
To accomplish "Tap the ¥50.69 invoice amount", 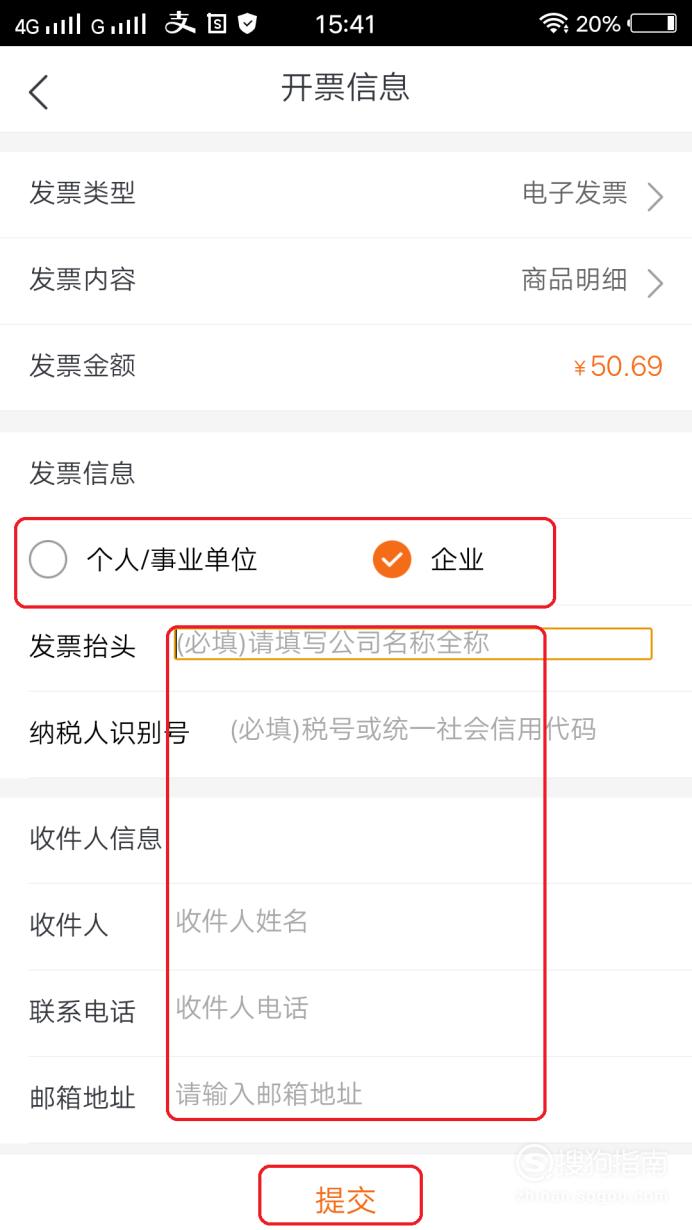I will (618, 366).
